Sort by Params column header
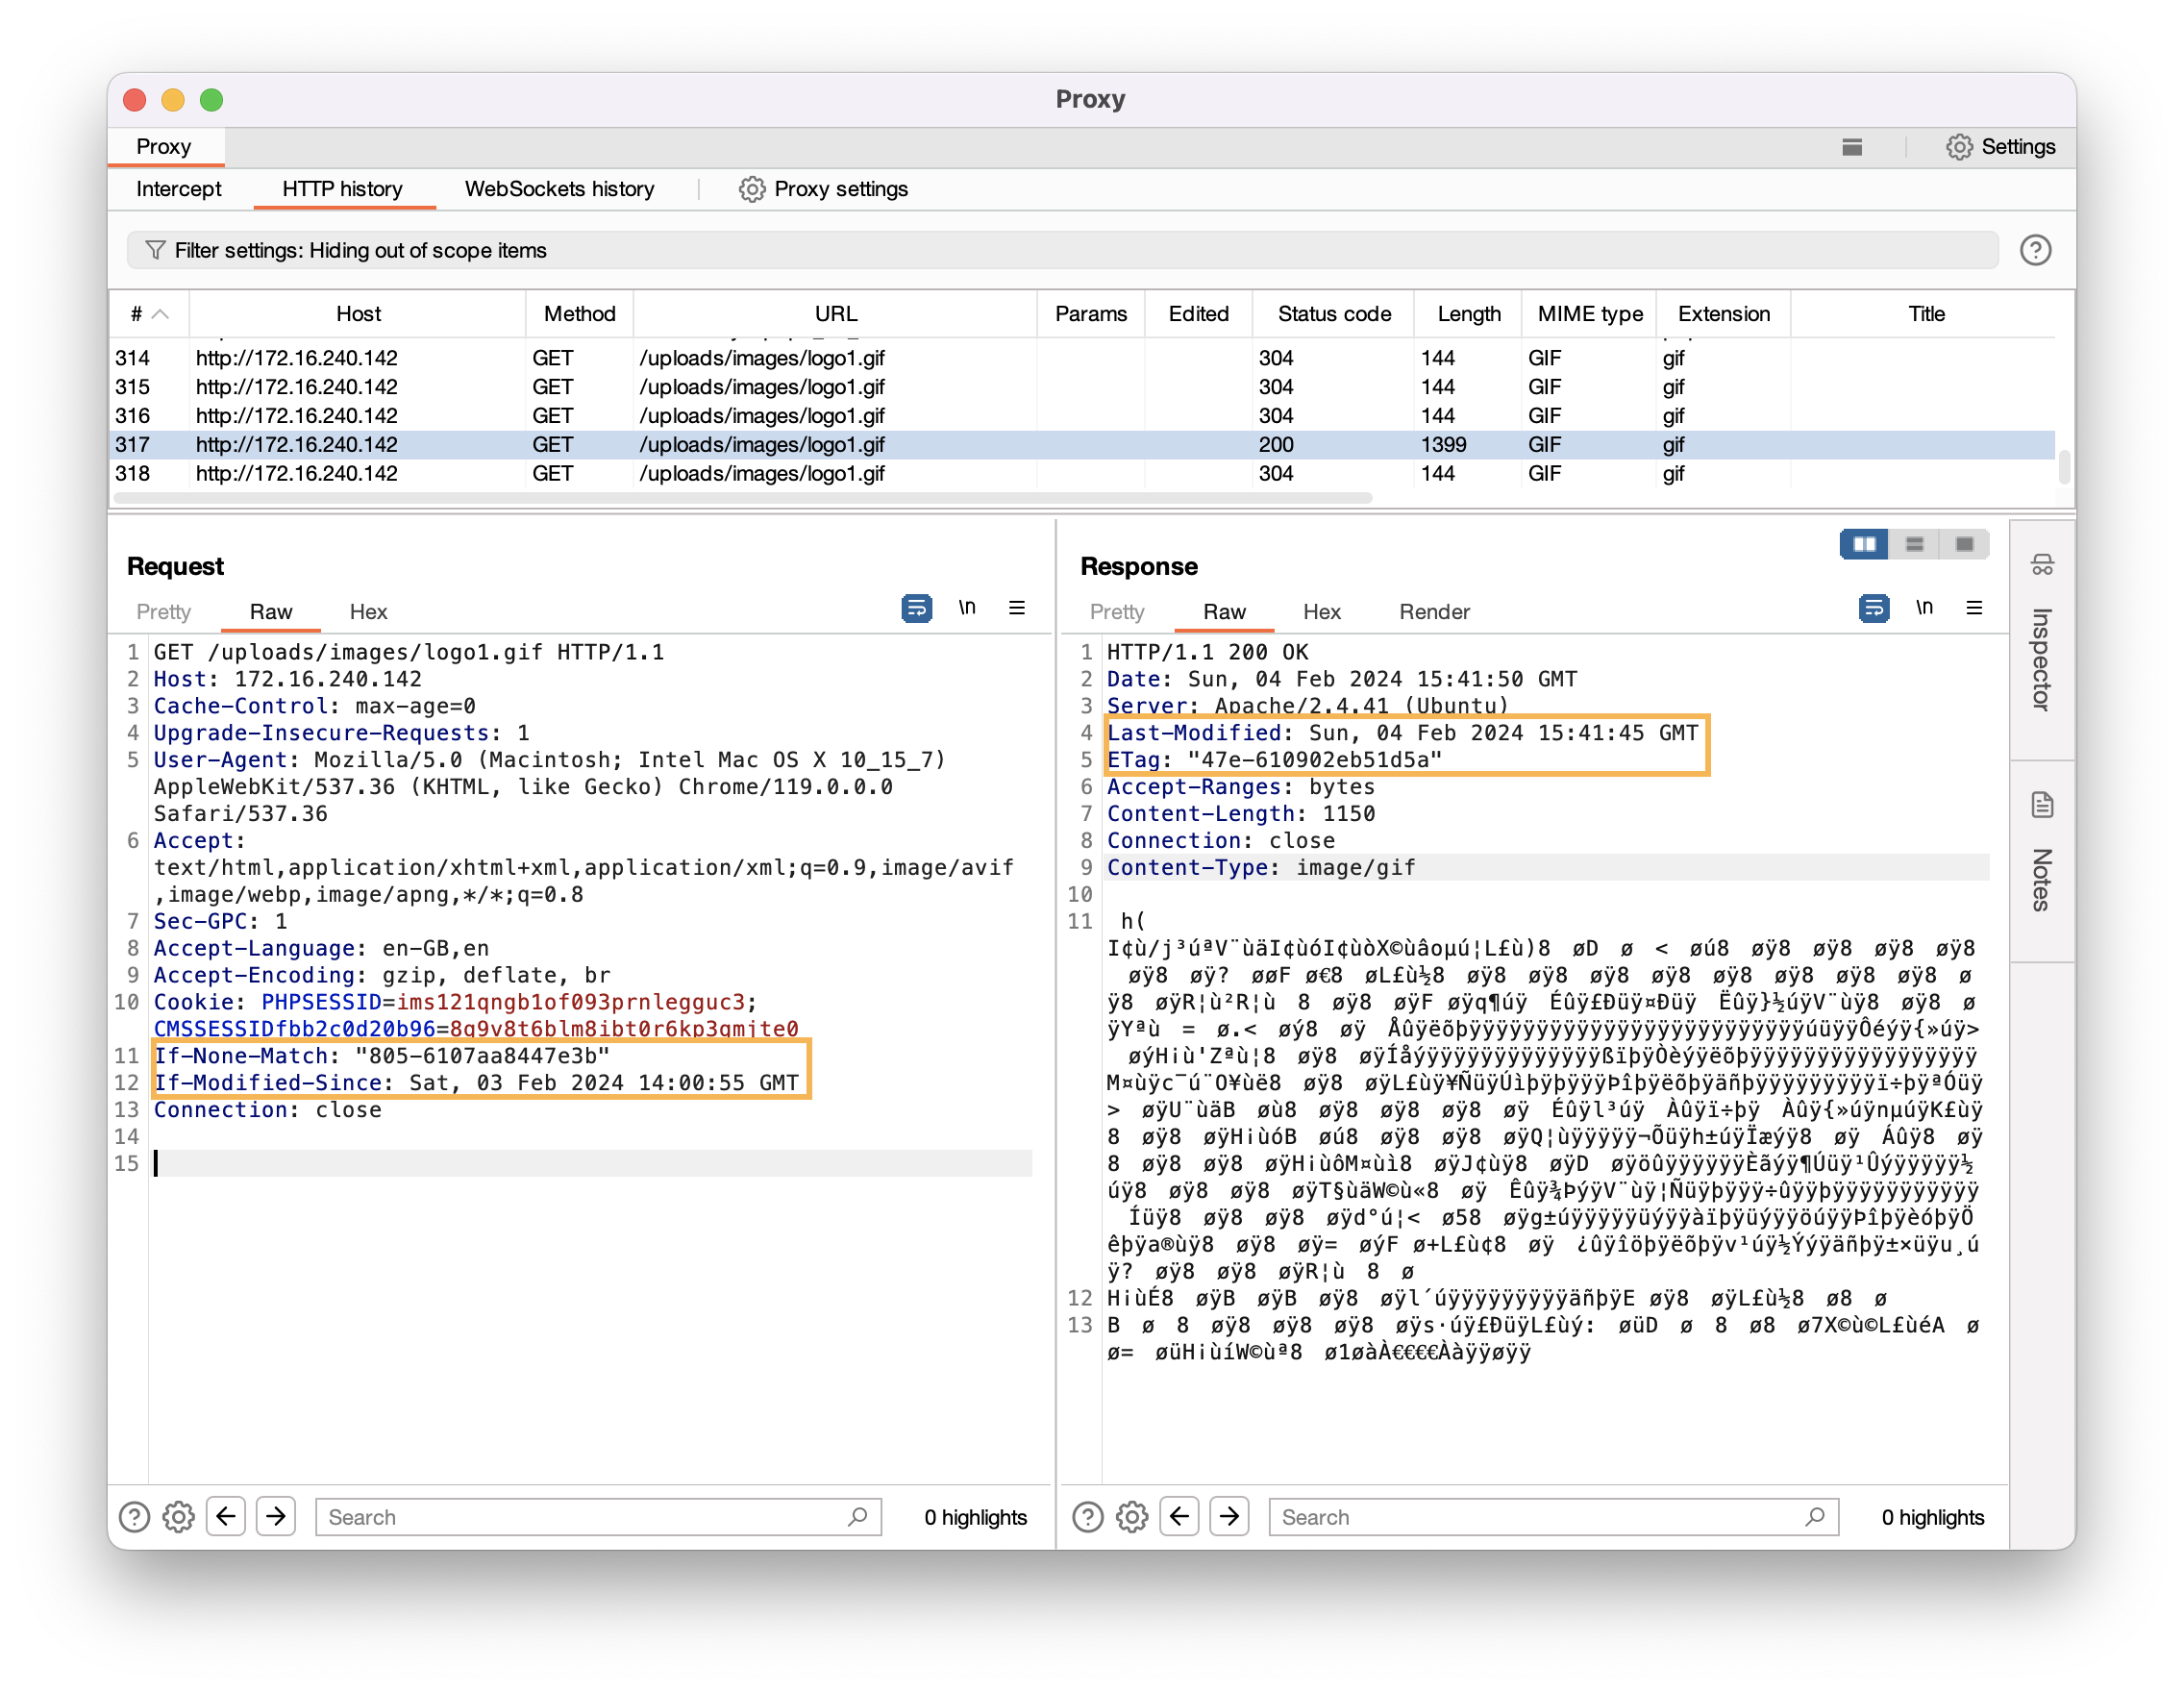The image size is (2184, 1692). pos(1090,314)
